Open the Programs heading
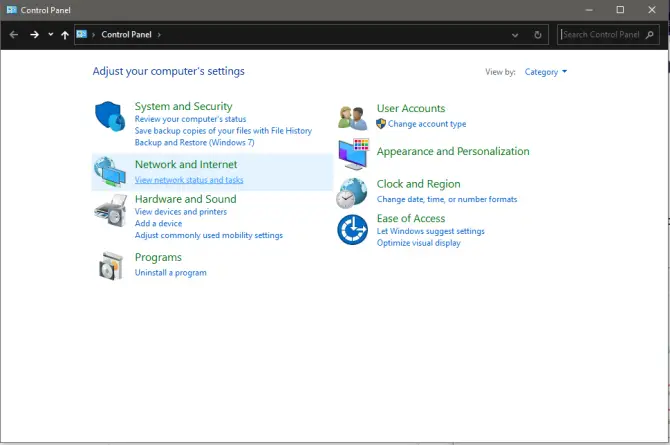670x445 pixels. (x=158, y=258)
